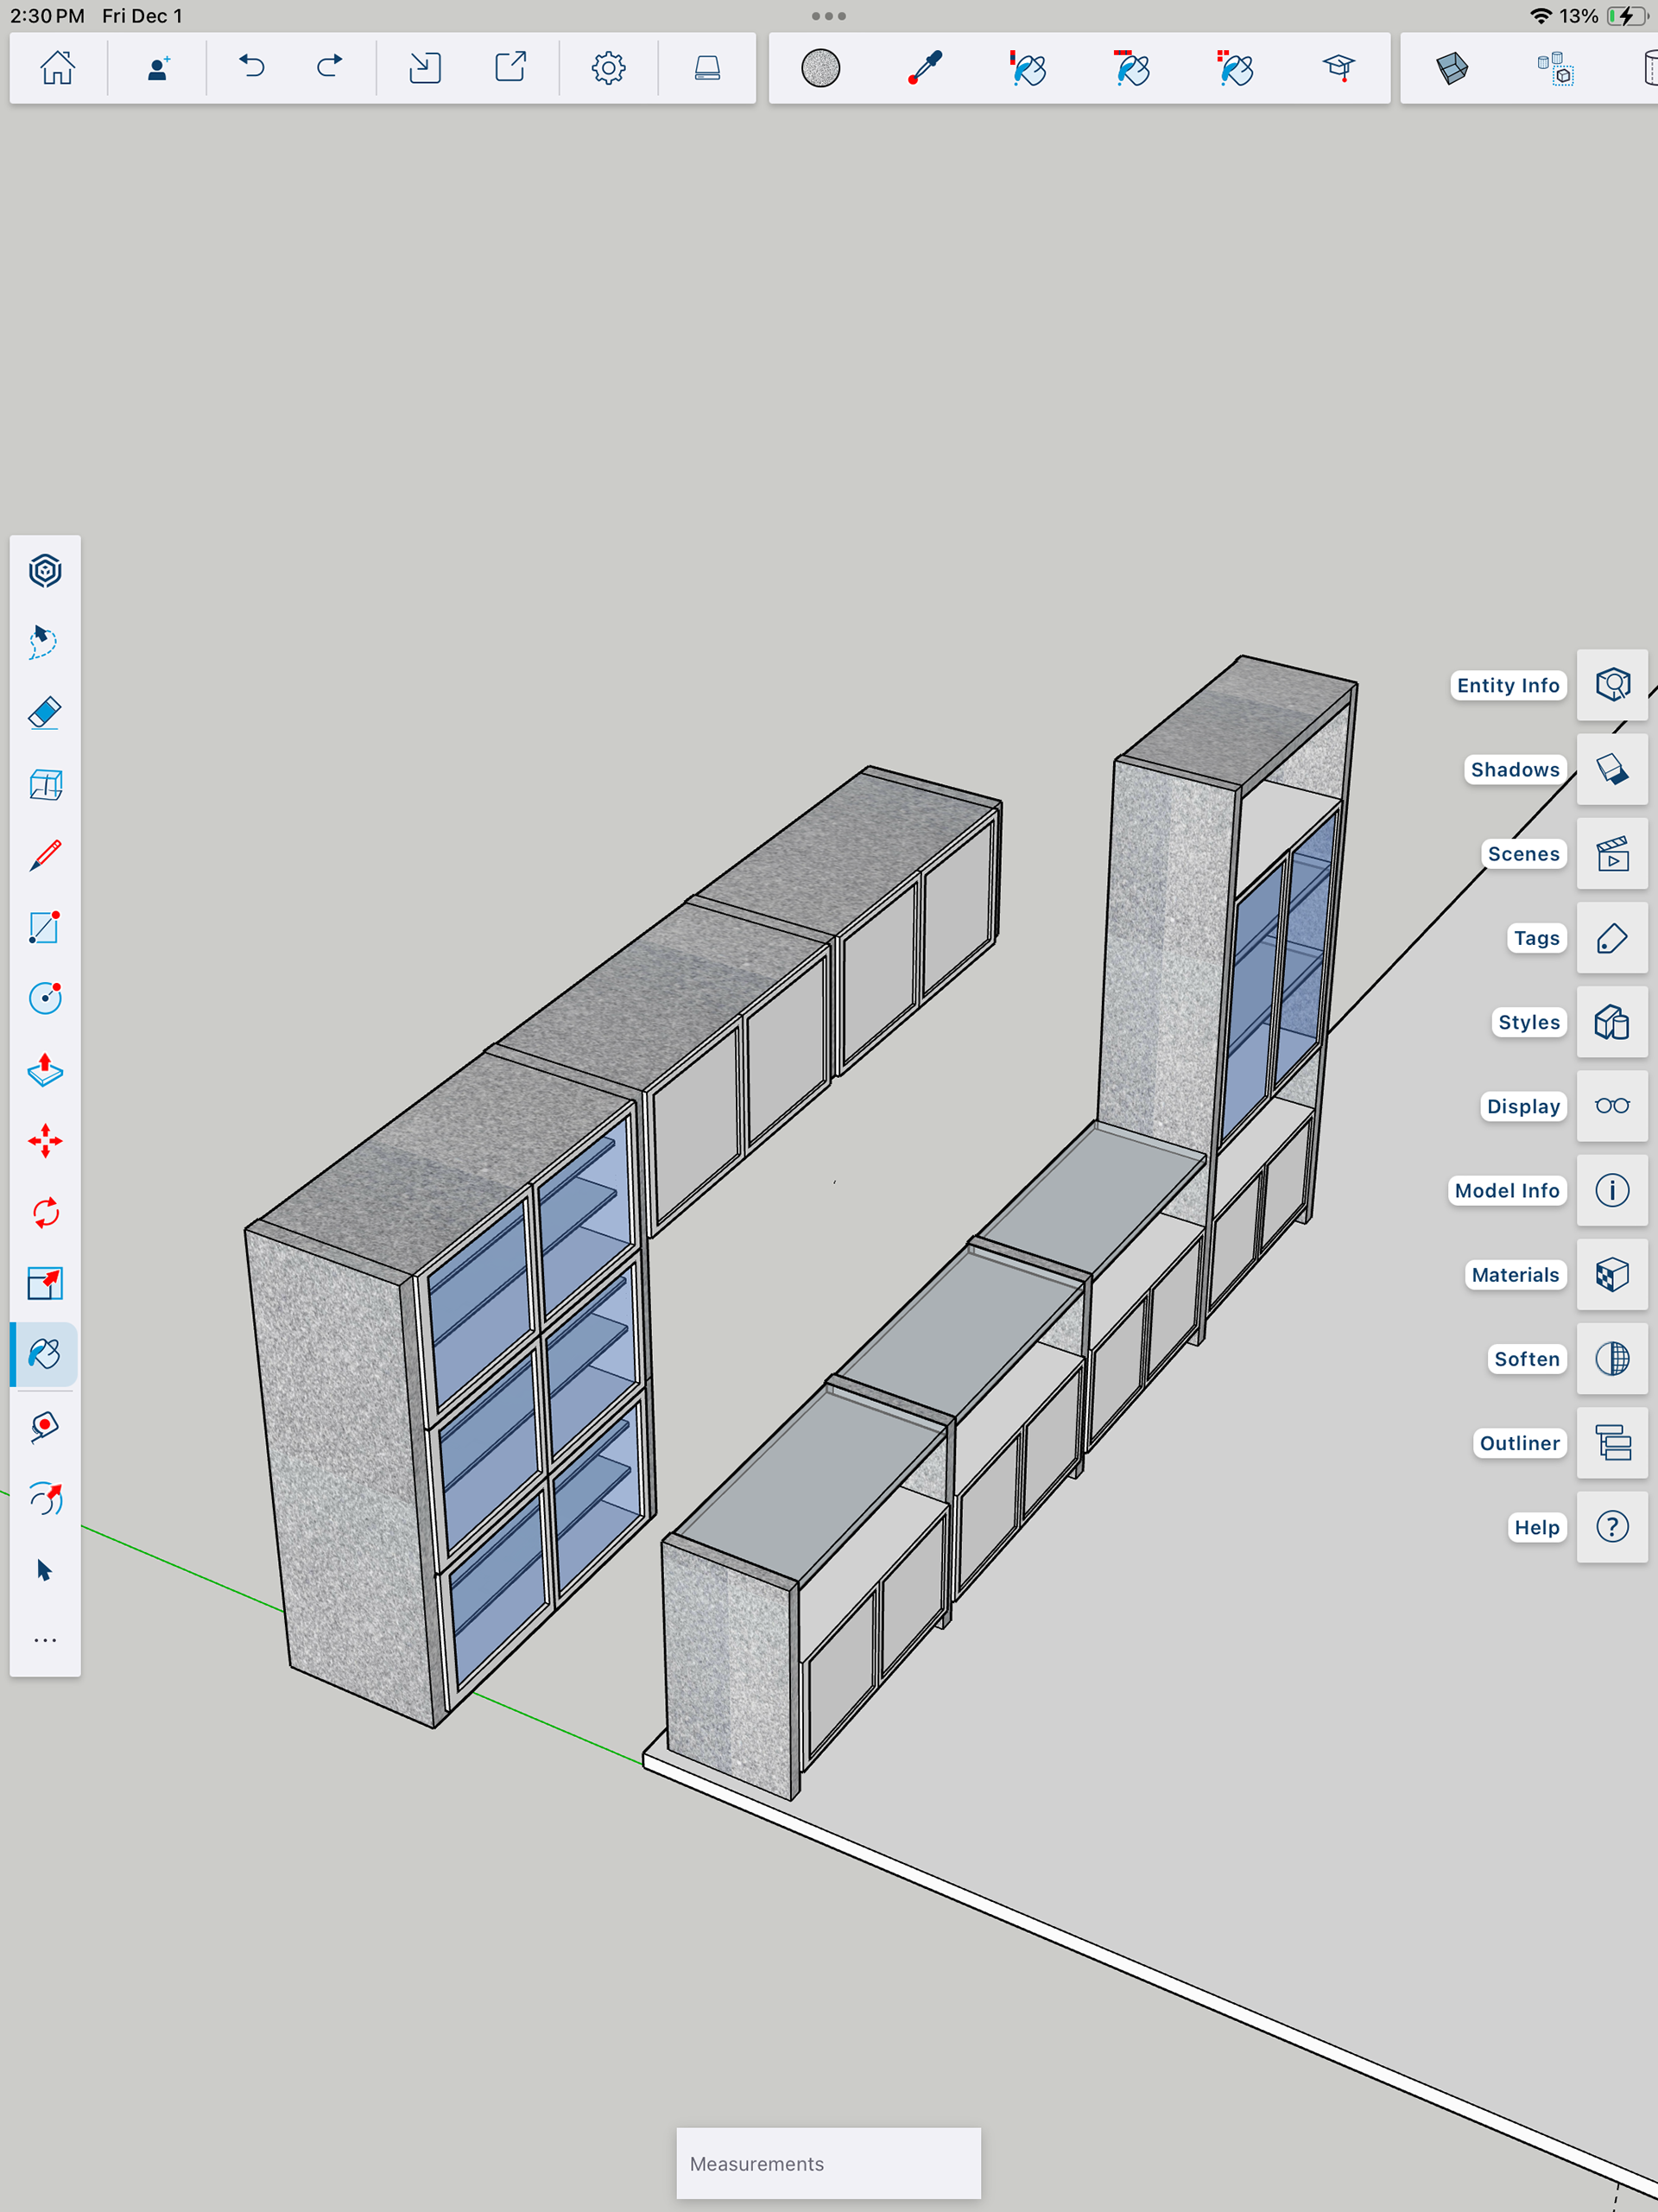Viewport: 1658px width, 2212px height.
Task: Open the Tags panel
Action: tap(1611, 938)
